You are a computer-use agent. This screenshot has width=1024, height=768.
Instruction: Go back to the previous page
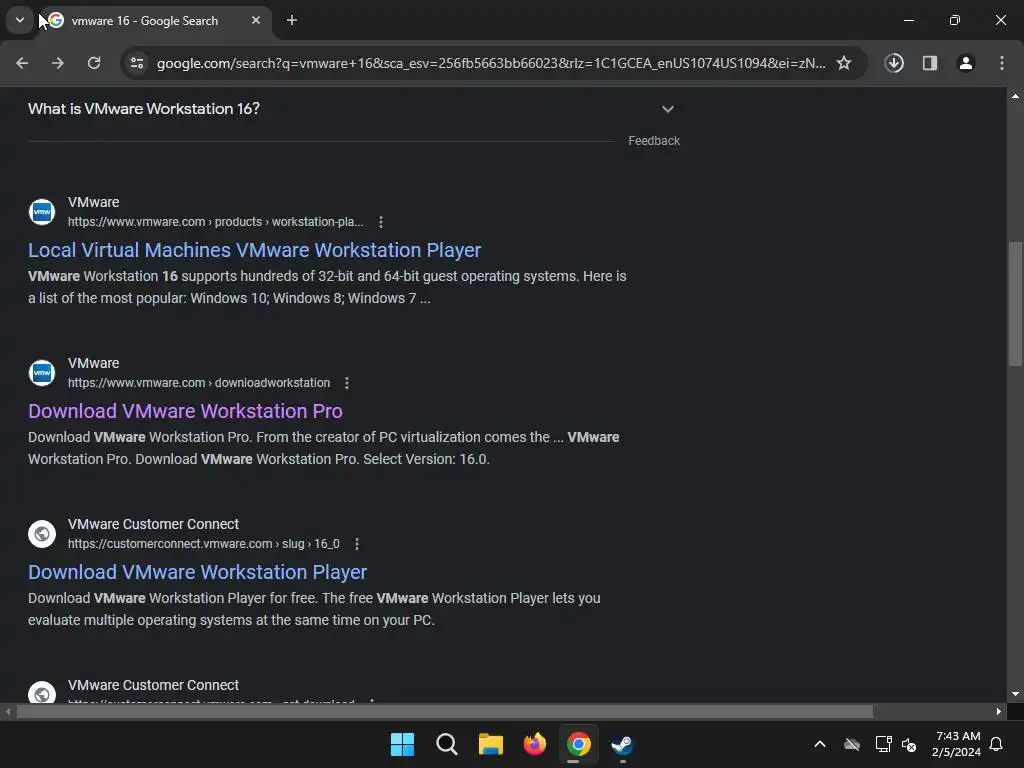(x=22, y=63)
